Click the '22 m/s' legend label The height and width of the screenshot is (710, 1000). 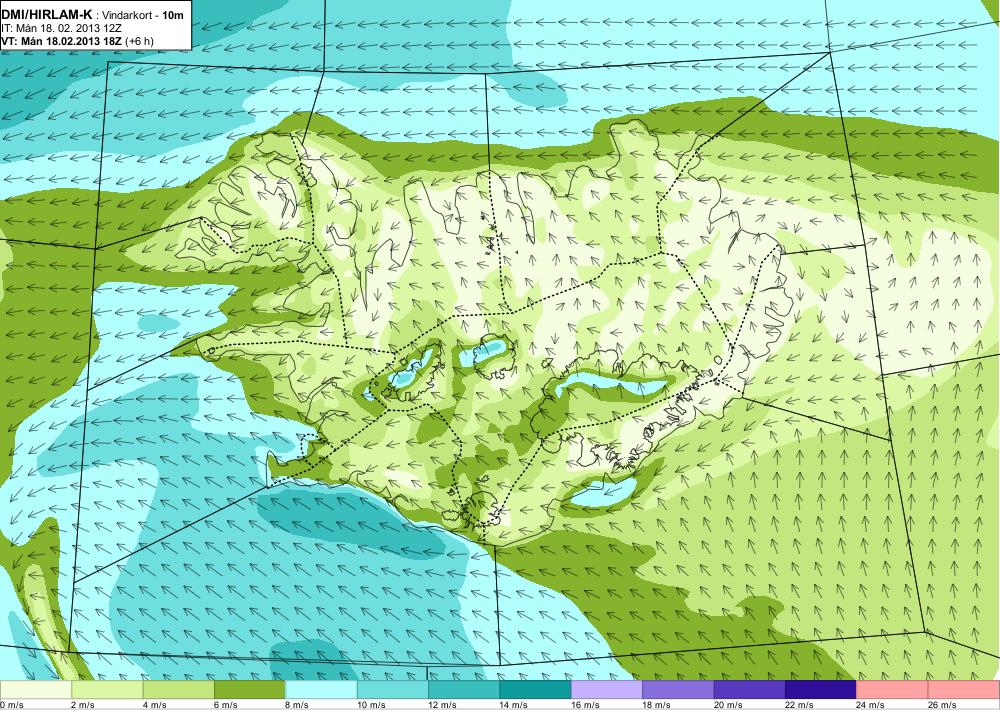point(799,705)
